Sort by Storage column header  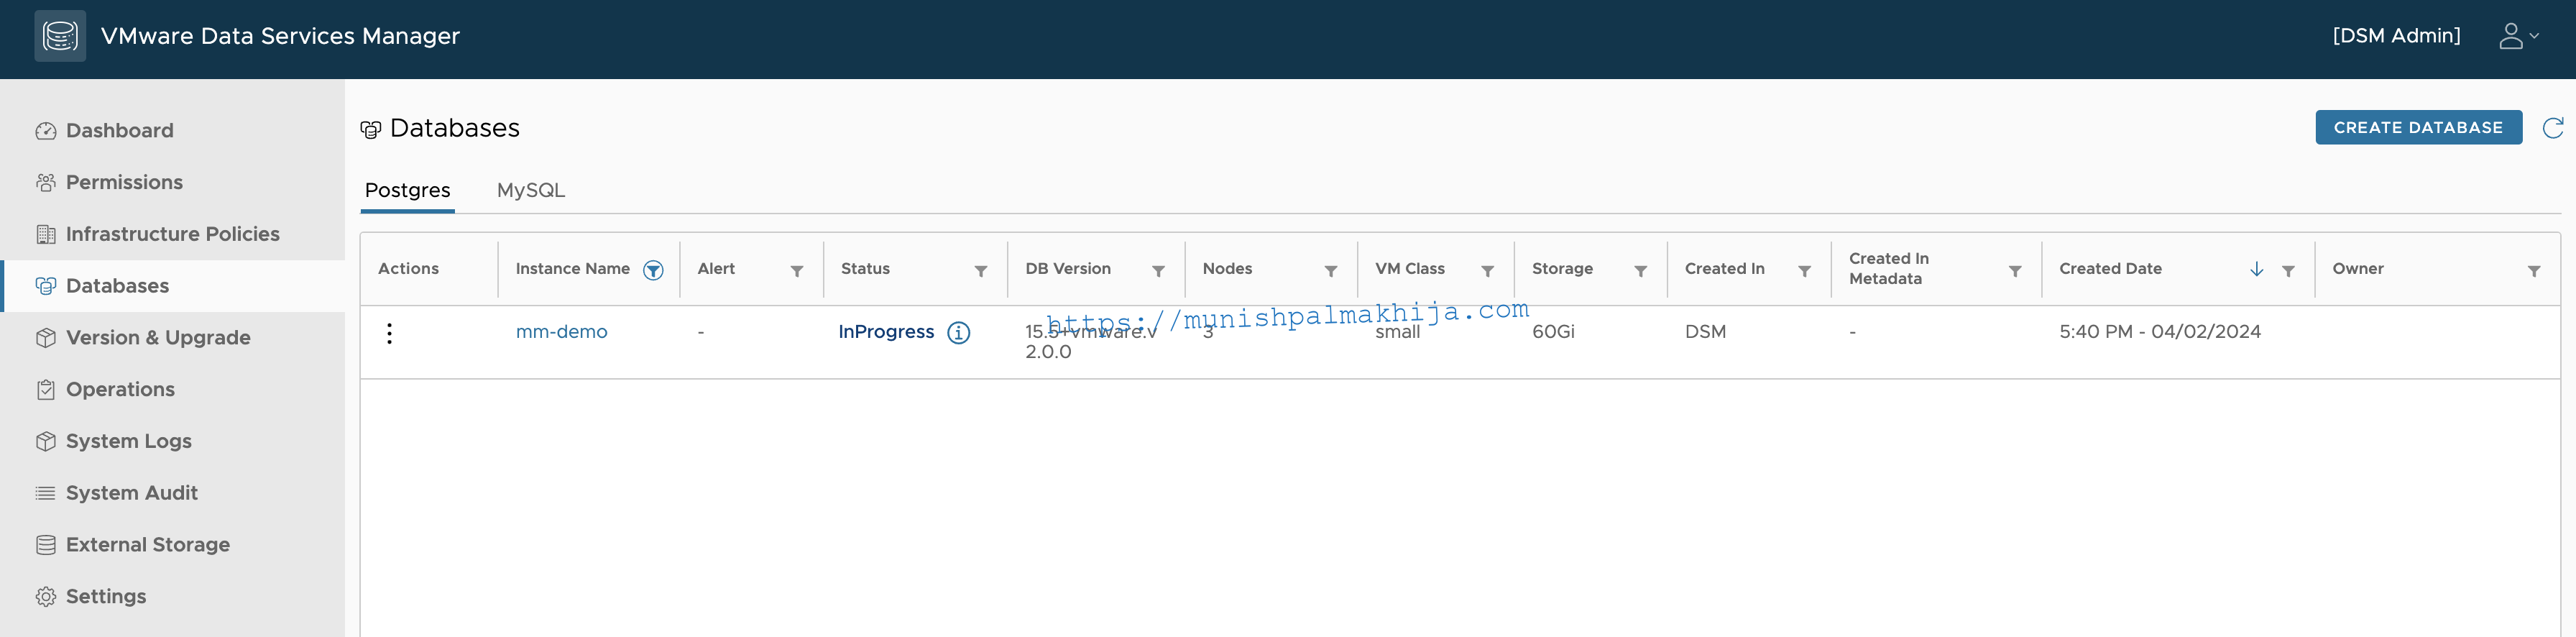(1562, 269)
